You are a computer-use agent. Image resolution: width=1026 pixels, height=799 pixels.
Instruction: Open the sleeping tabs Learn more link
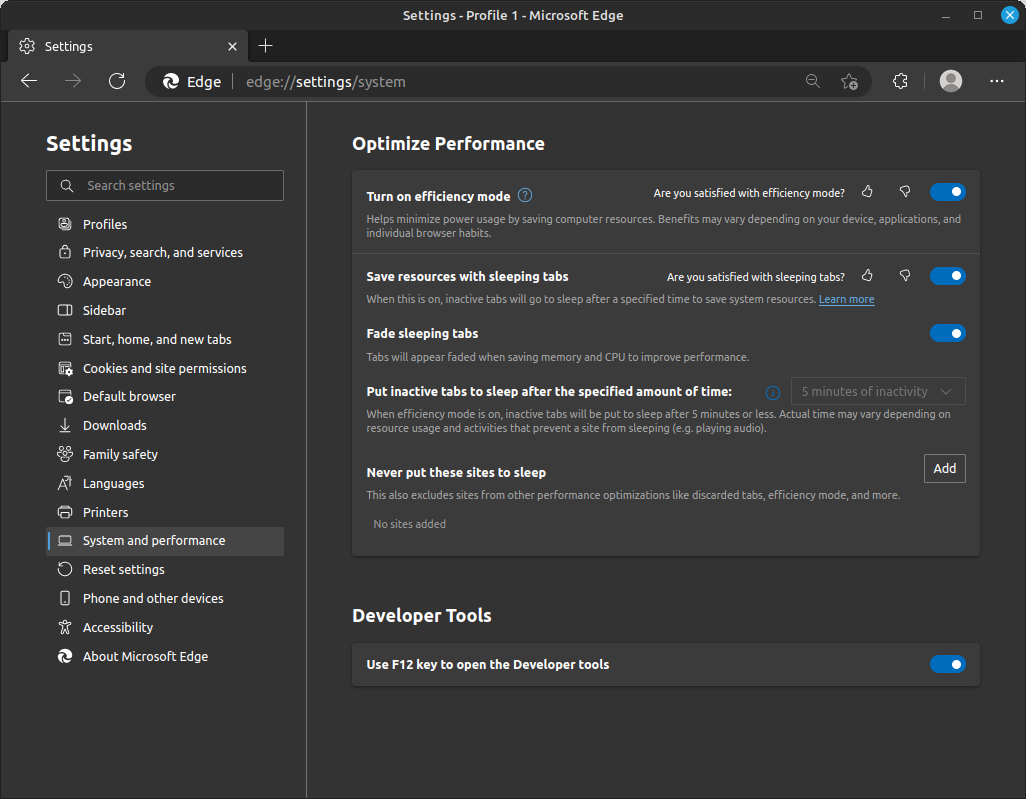click(846, 299)
